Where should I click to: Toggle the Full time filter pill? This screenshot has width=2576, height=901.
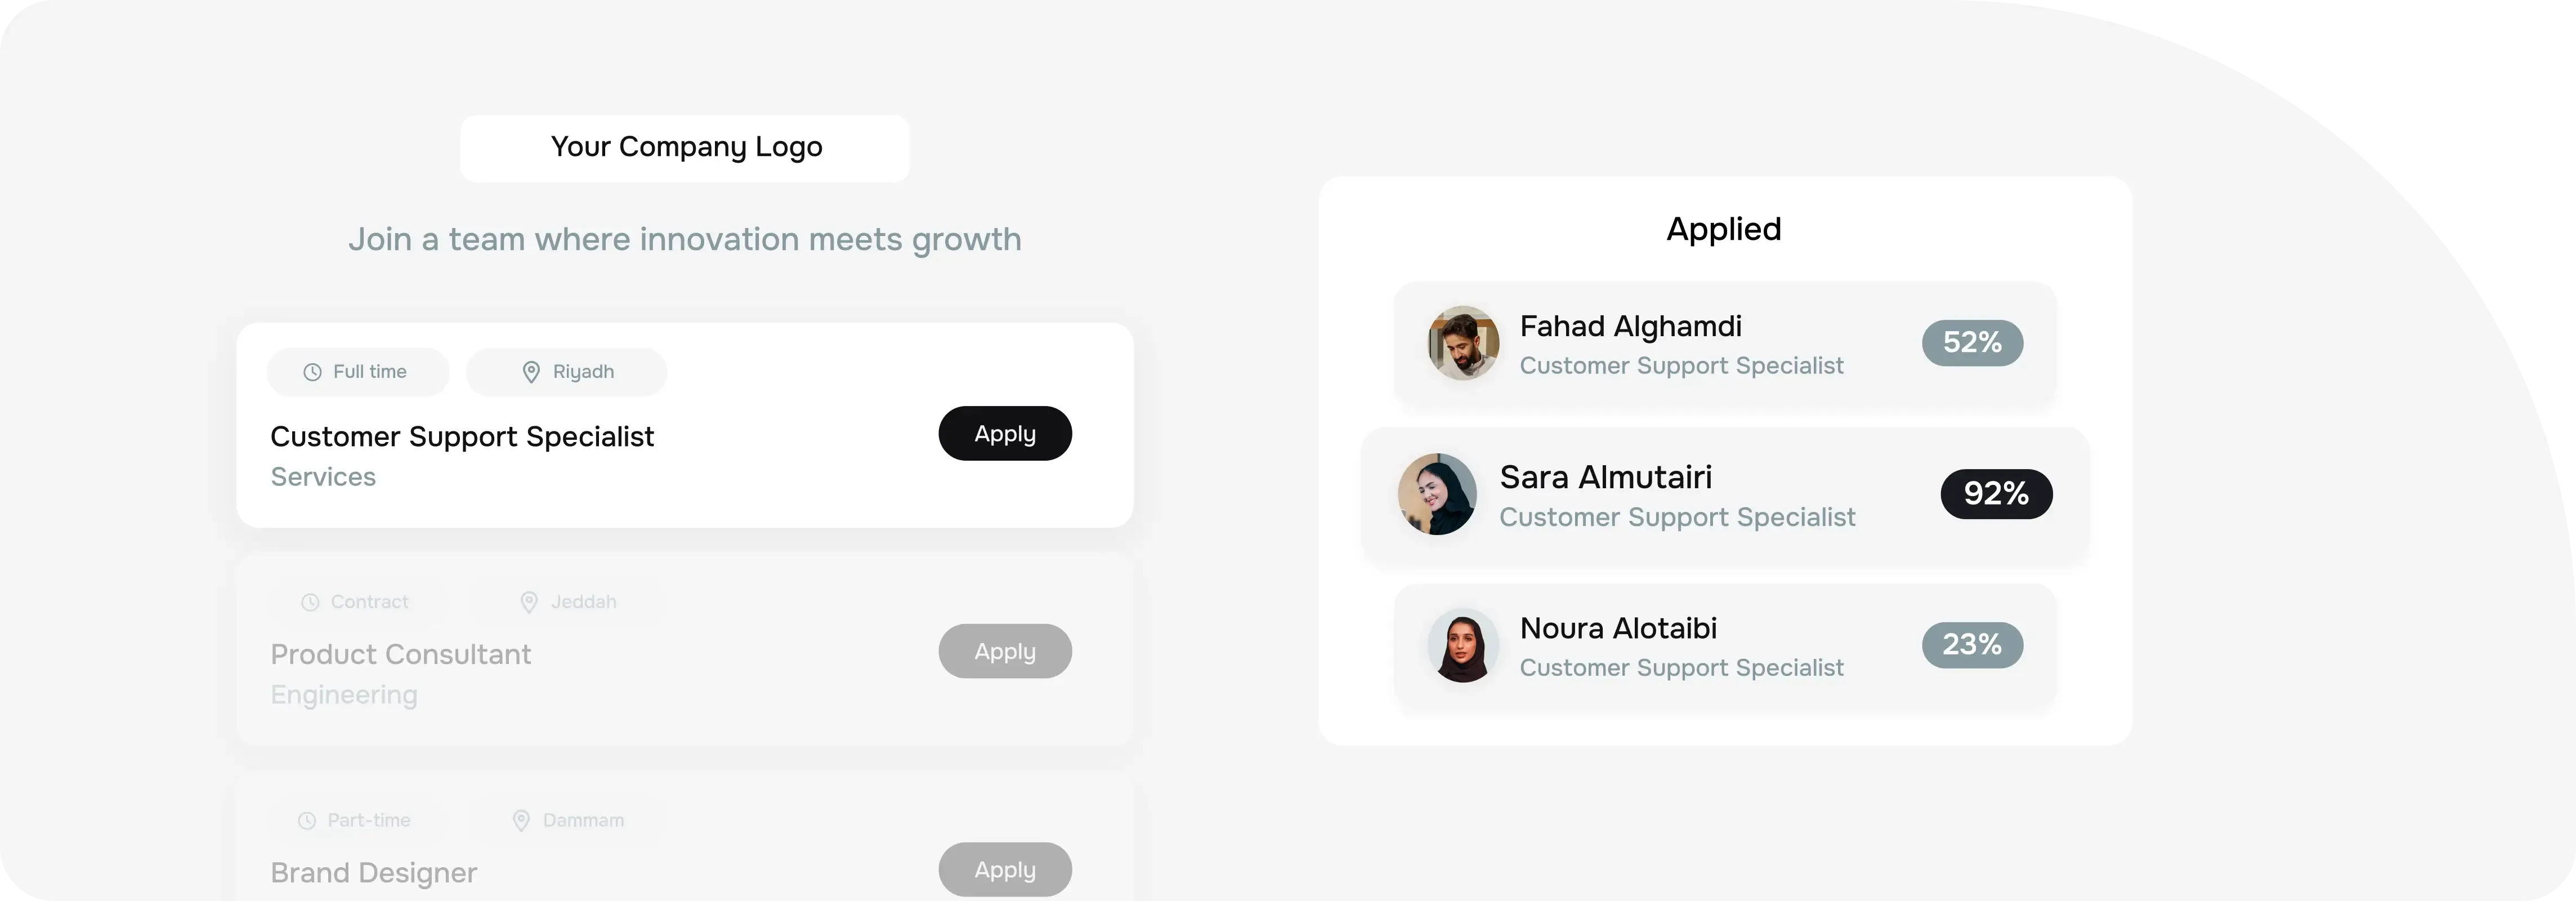(x=358, y=371)
